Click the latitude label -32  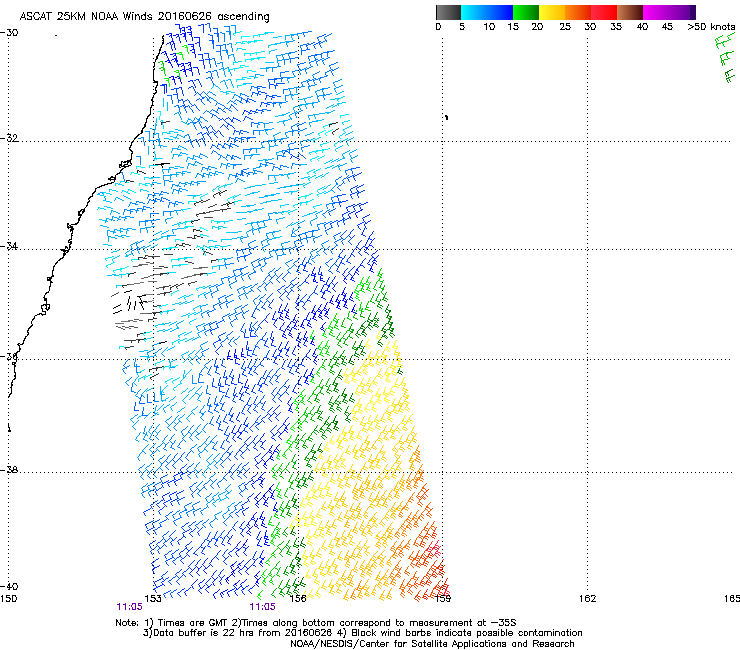(x=9, y=138)
